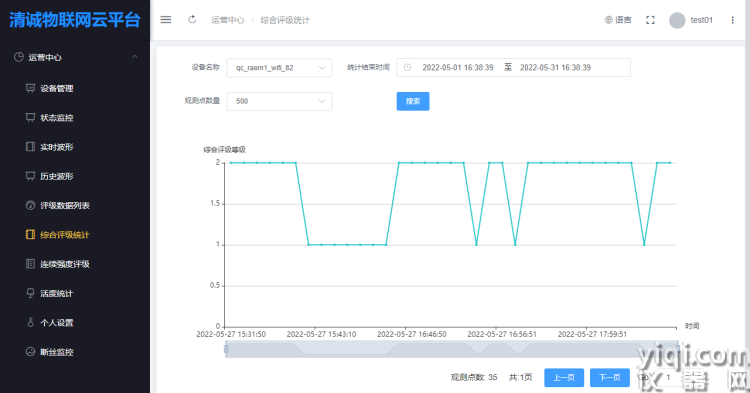
Task: Click x-axis label 2022-05-27 15:43:10
Action: [x=321, y=334]
